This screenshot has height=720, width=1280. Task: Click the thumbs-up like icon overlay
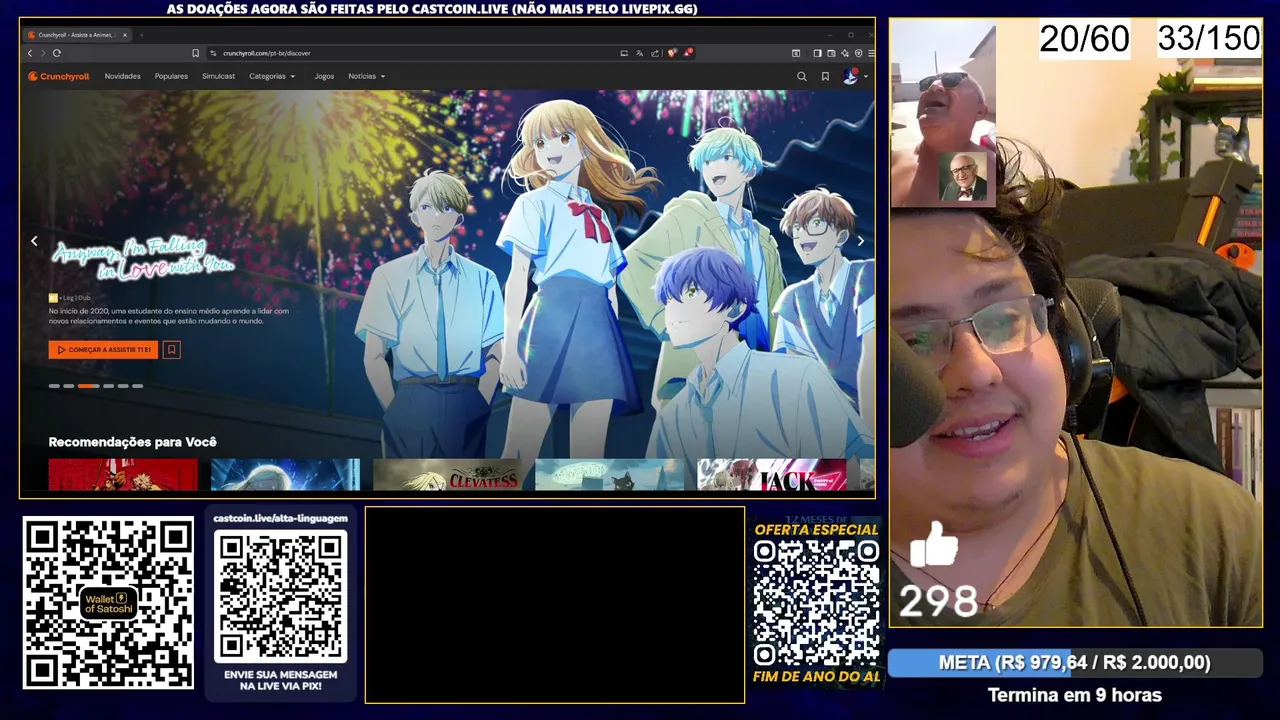[934, 545]
